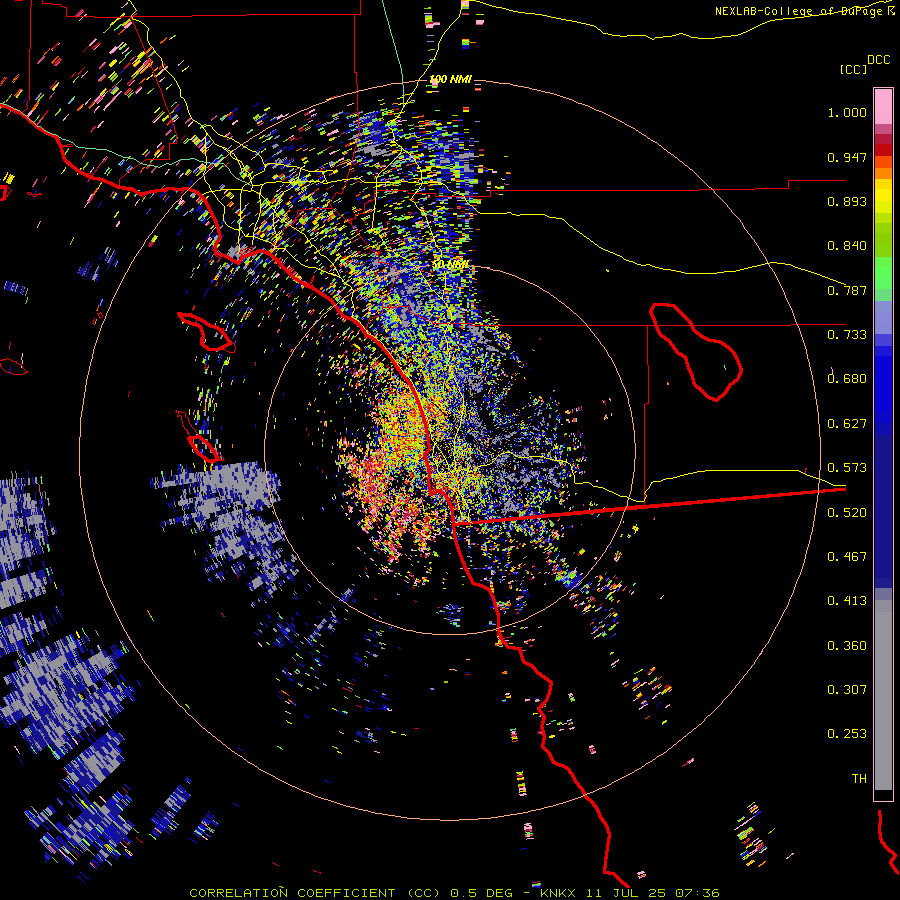
Task: Click the 0.893 legend value
Action: (x=847, y=201)
